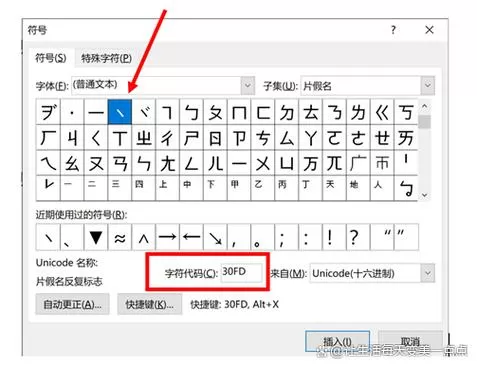The image size is (477, 368).
Task: Pick recently used : colon symbol
Action: pos(311,237)
